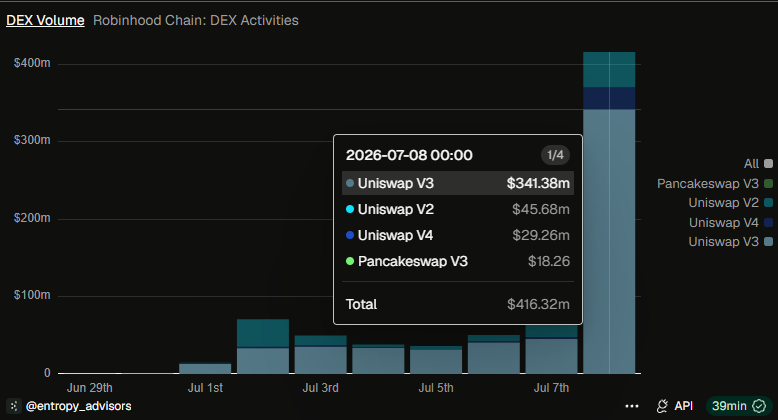Click the $400m y-axis label

32,63
